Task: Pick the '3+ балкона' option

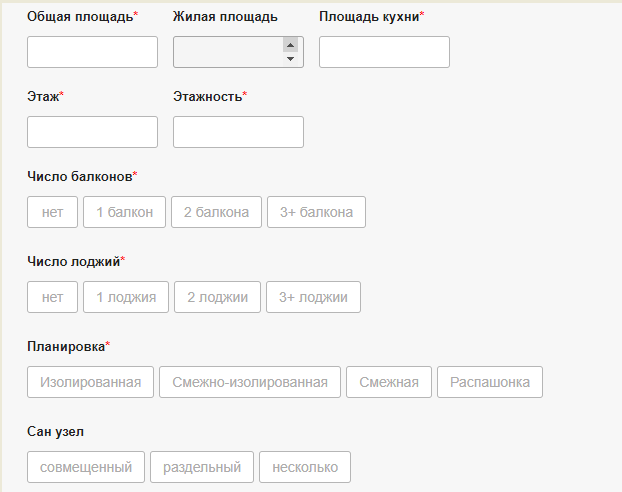Action: pos(316,212)
